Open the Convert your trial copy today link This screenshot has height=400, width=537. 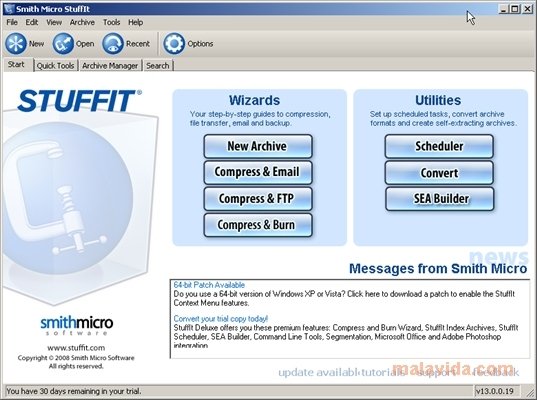pos(221,319)
